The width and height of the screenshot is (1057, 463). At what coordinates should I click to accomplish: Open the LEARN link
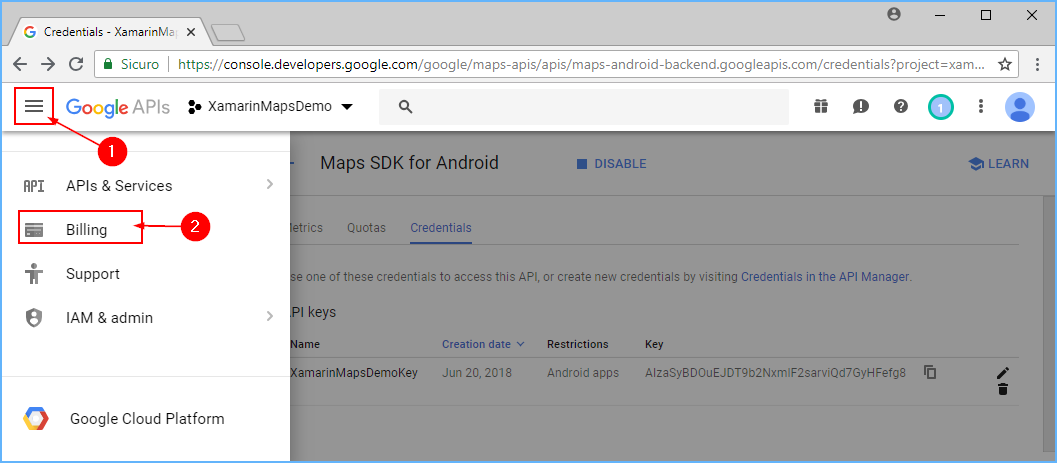[x=998, y=164]
